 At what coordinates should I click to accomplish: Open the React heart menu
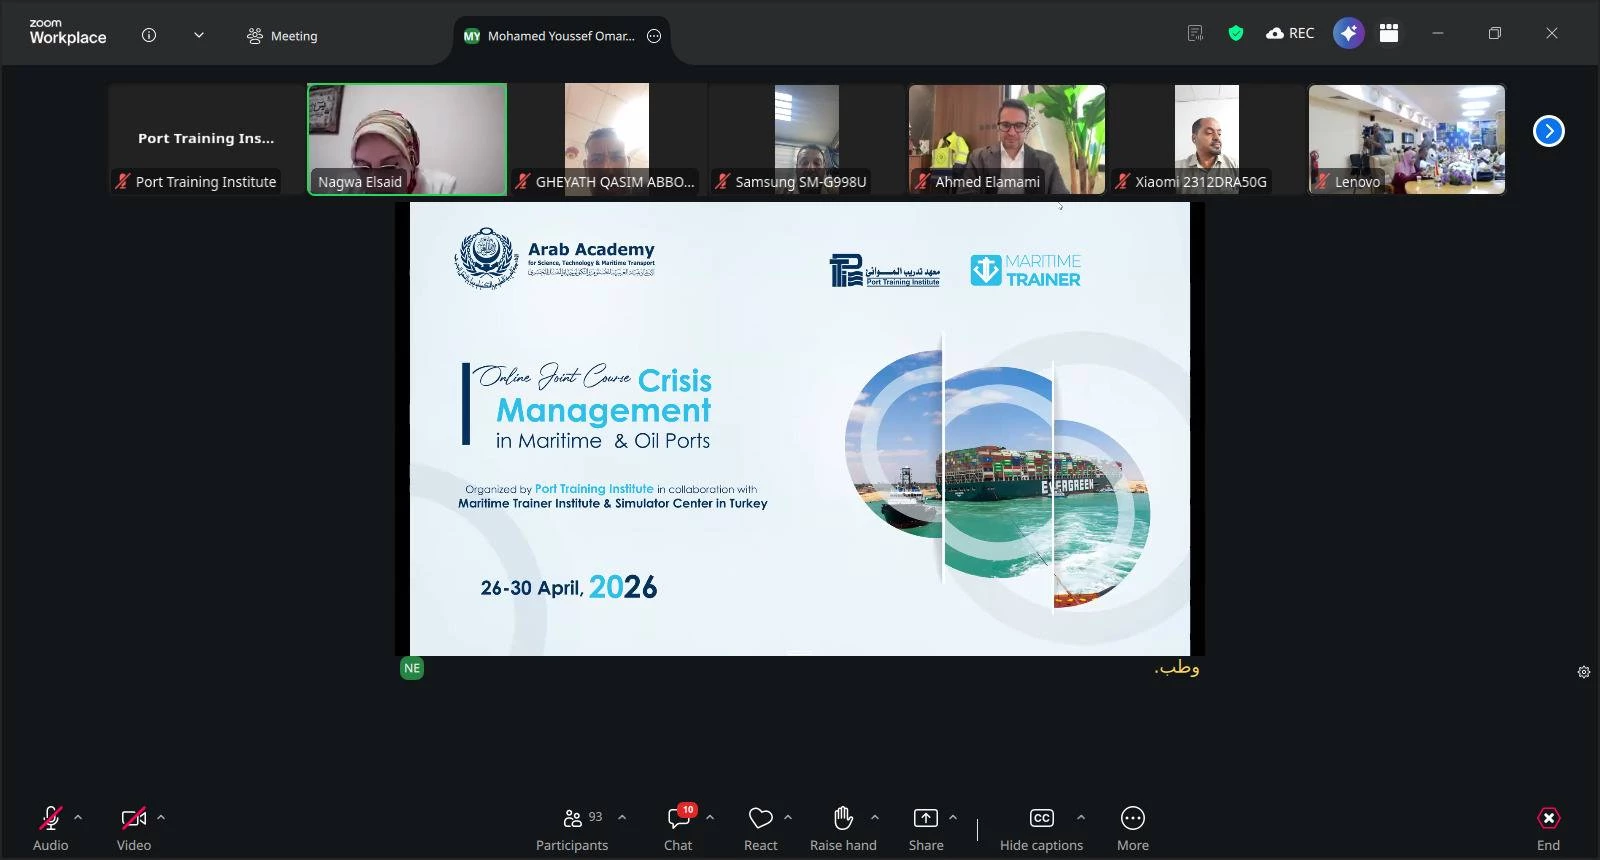(760, 828)
